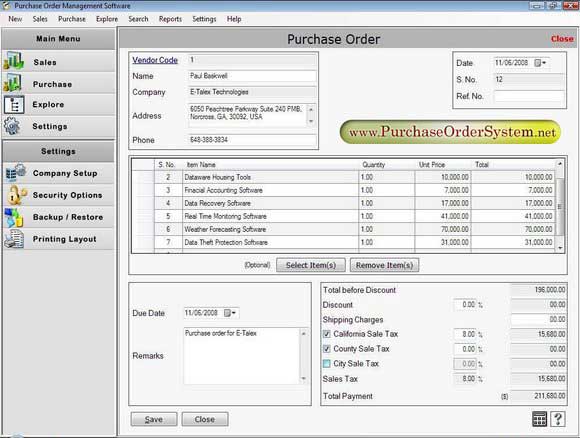Select the Sales entry in Main Menu
This screenshot has width=580, height=438.
pyautogui.click(x=58, y=61)
